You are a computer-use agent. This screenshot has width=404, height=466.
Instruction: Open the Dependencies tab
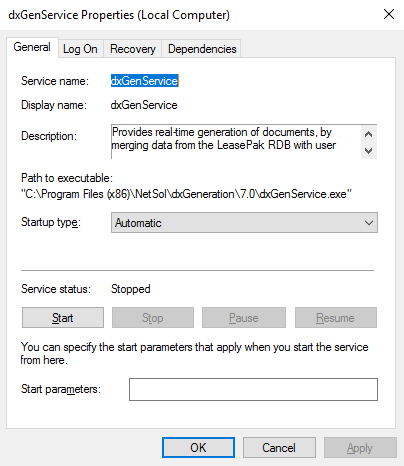point(202,49)
